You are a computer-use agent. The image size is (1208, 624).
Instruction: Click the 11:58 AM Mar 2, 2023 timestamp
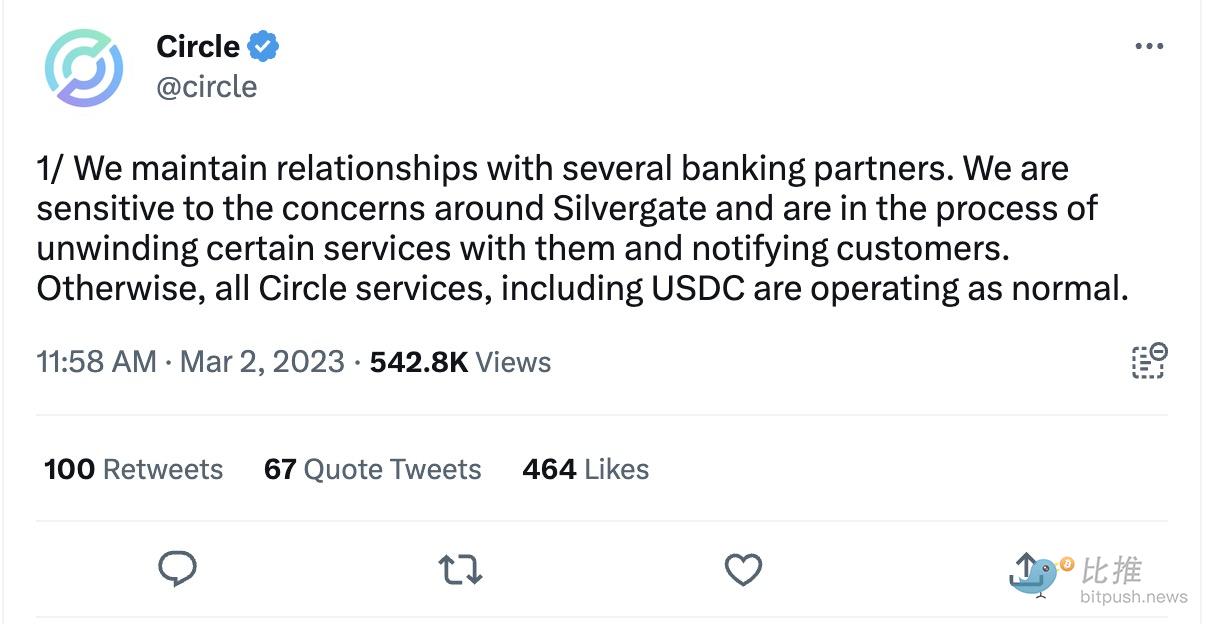click(190, 361)
